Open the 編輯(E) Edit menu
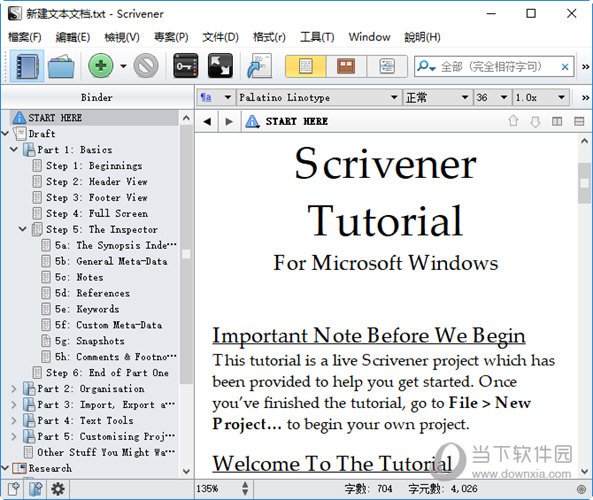This screenshot has height=500, width=593. (x=73, y=37)
